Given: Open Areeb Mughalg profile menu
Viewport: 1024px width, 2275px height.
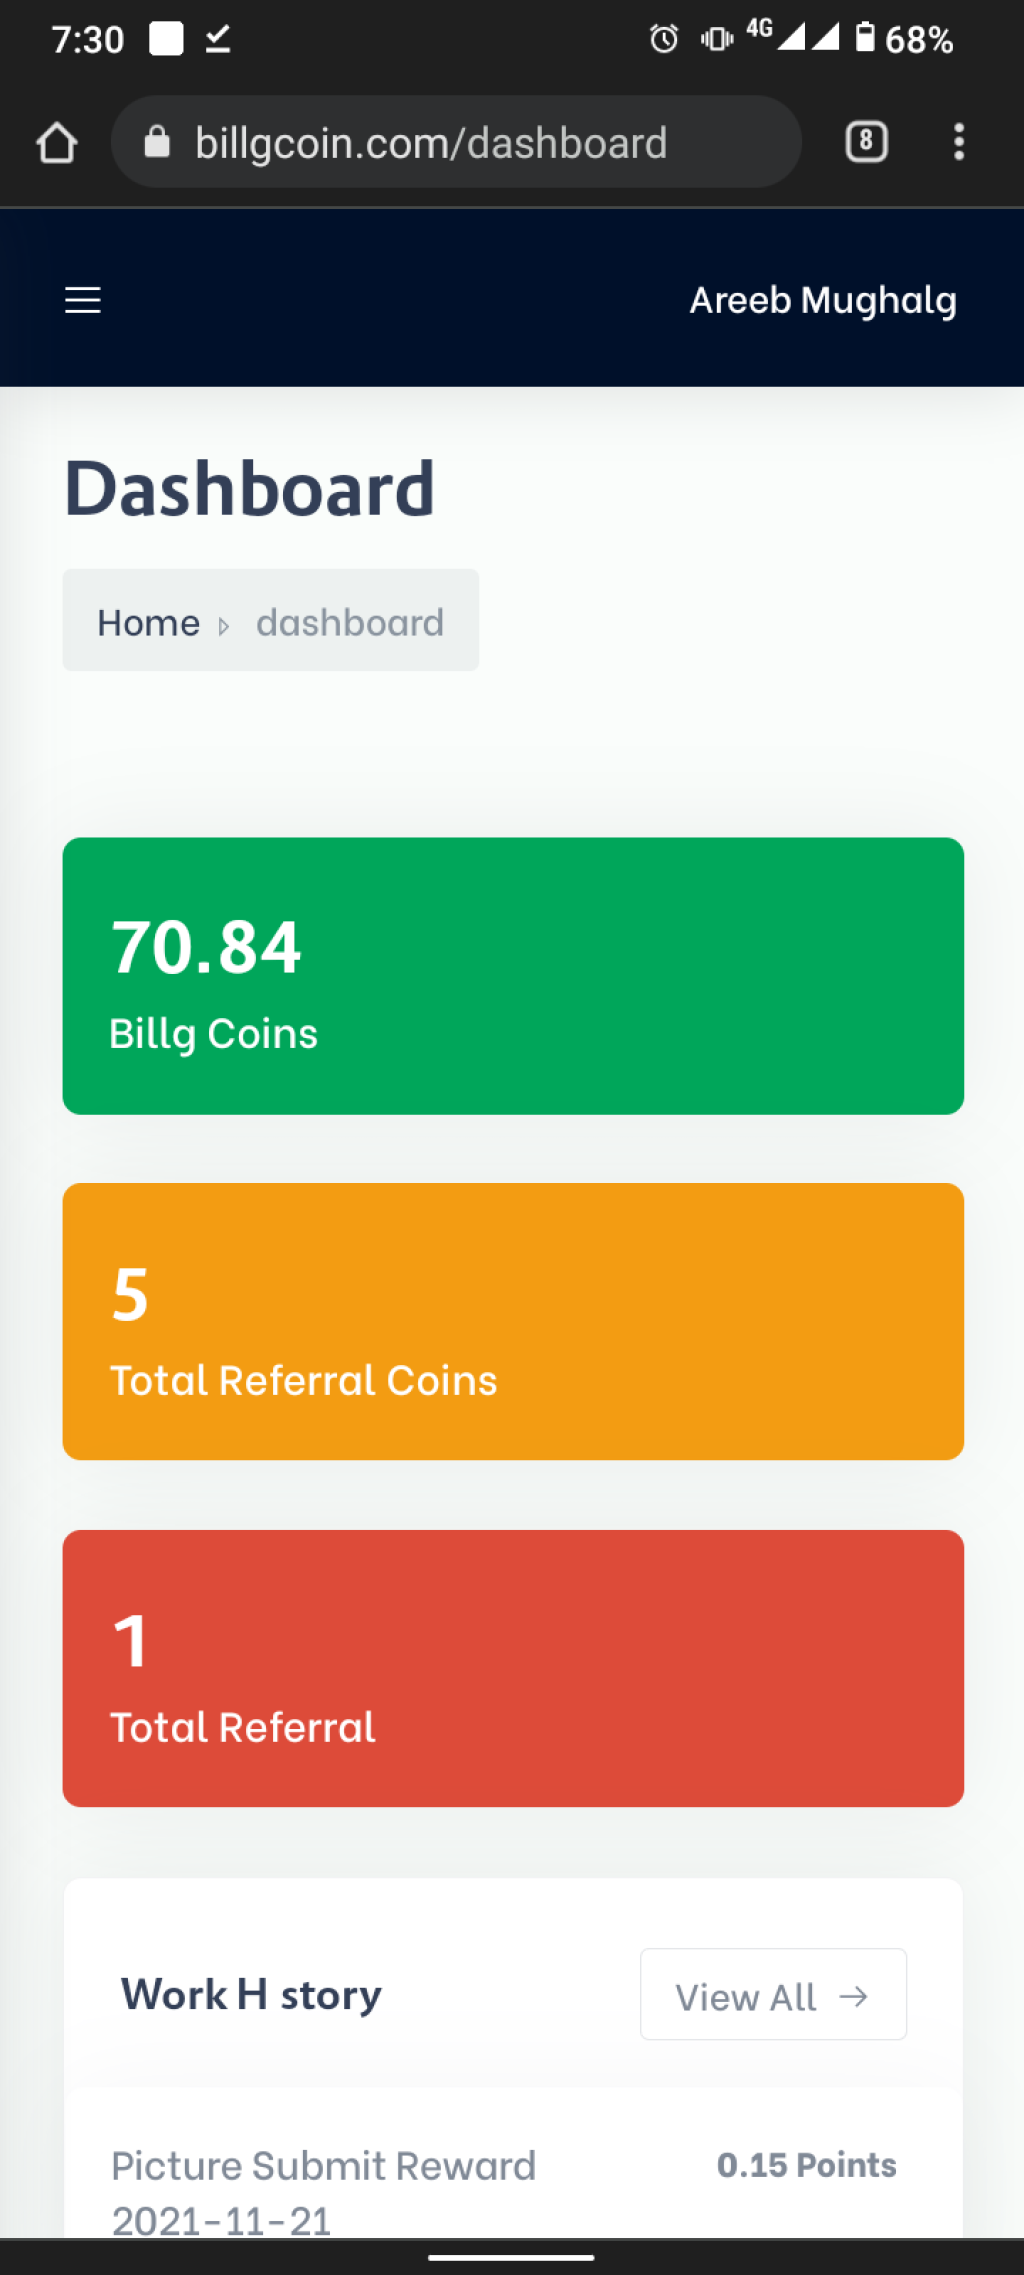Looking at the screenshot, I should pyautogui.click(x=823, y=300).
